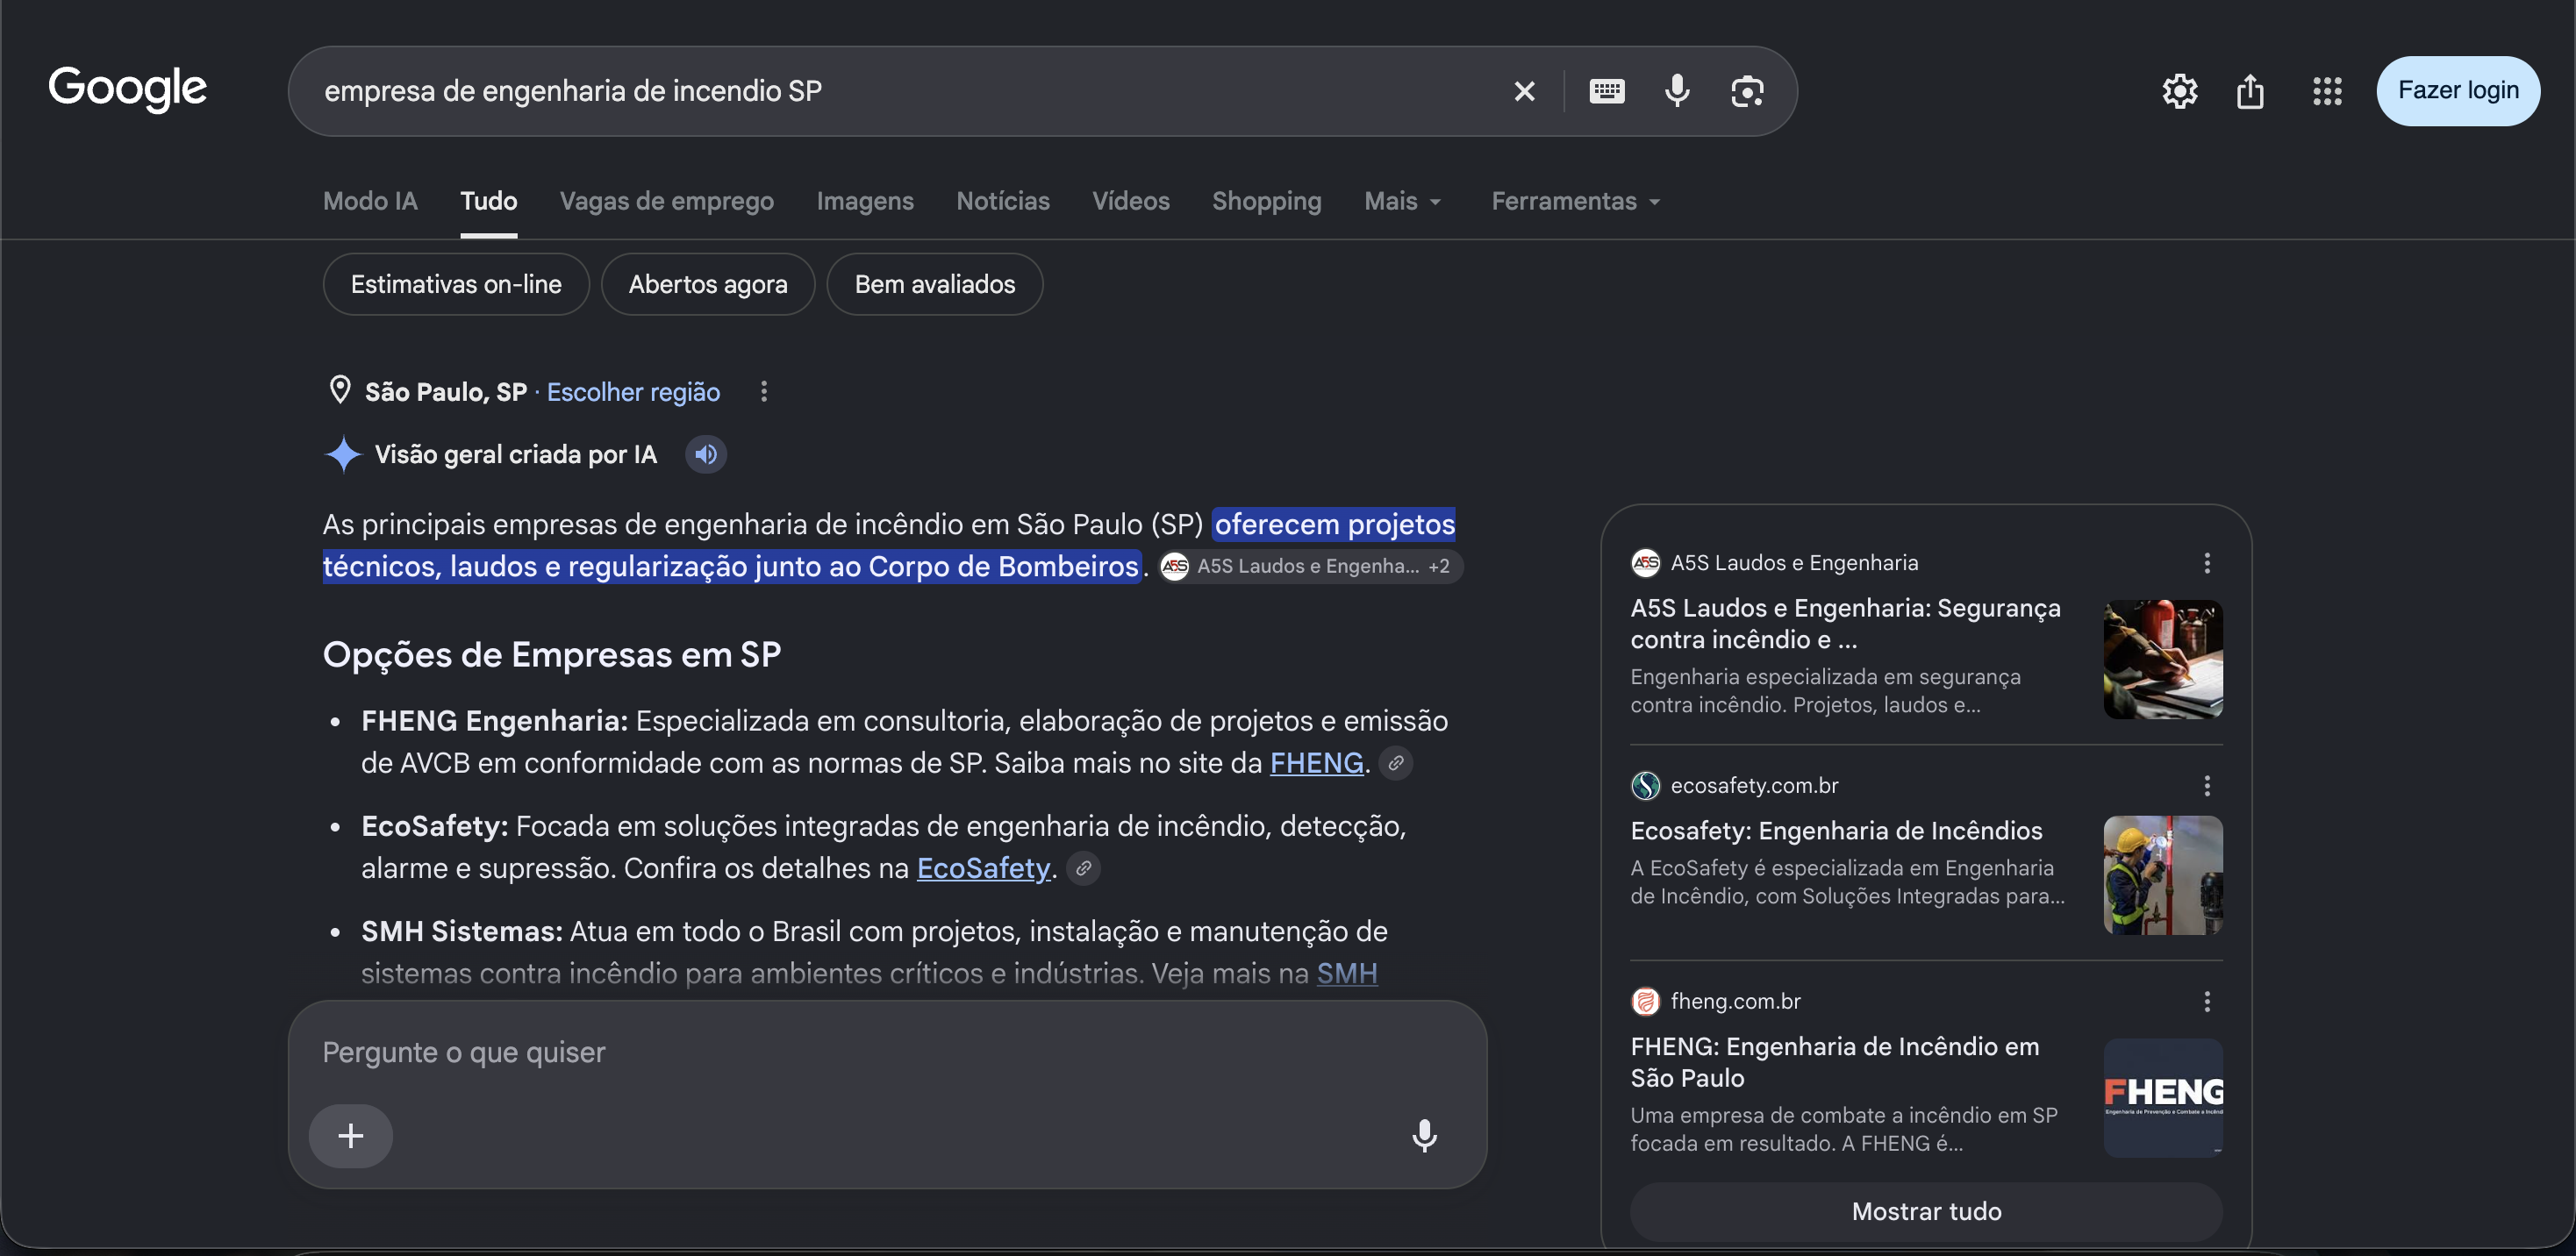Open the Notícias tab
The image size is (2576, 1256).
coord(1003,201)
